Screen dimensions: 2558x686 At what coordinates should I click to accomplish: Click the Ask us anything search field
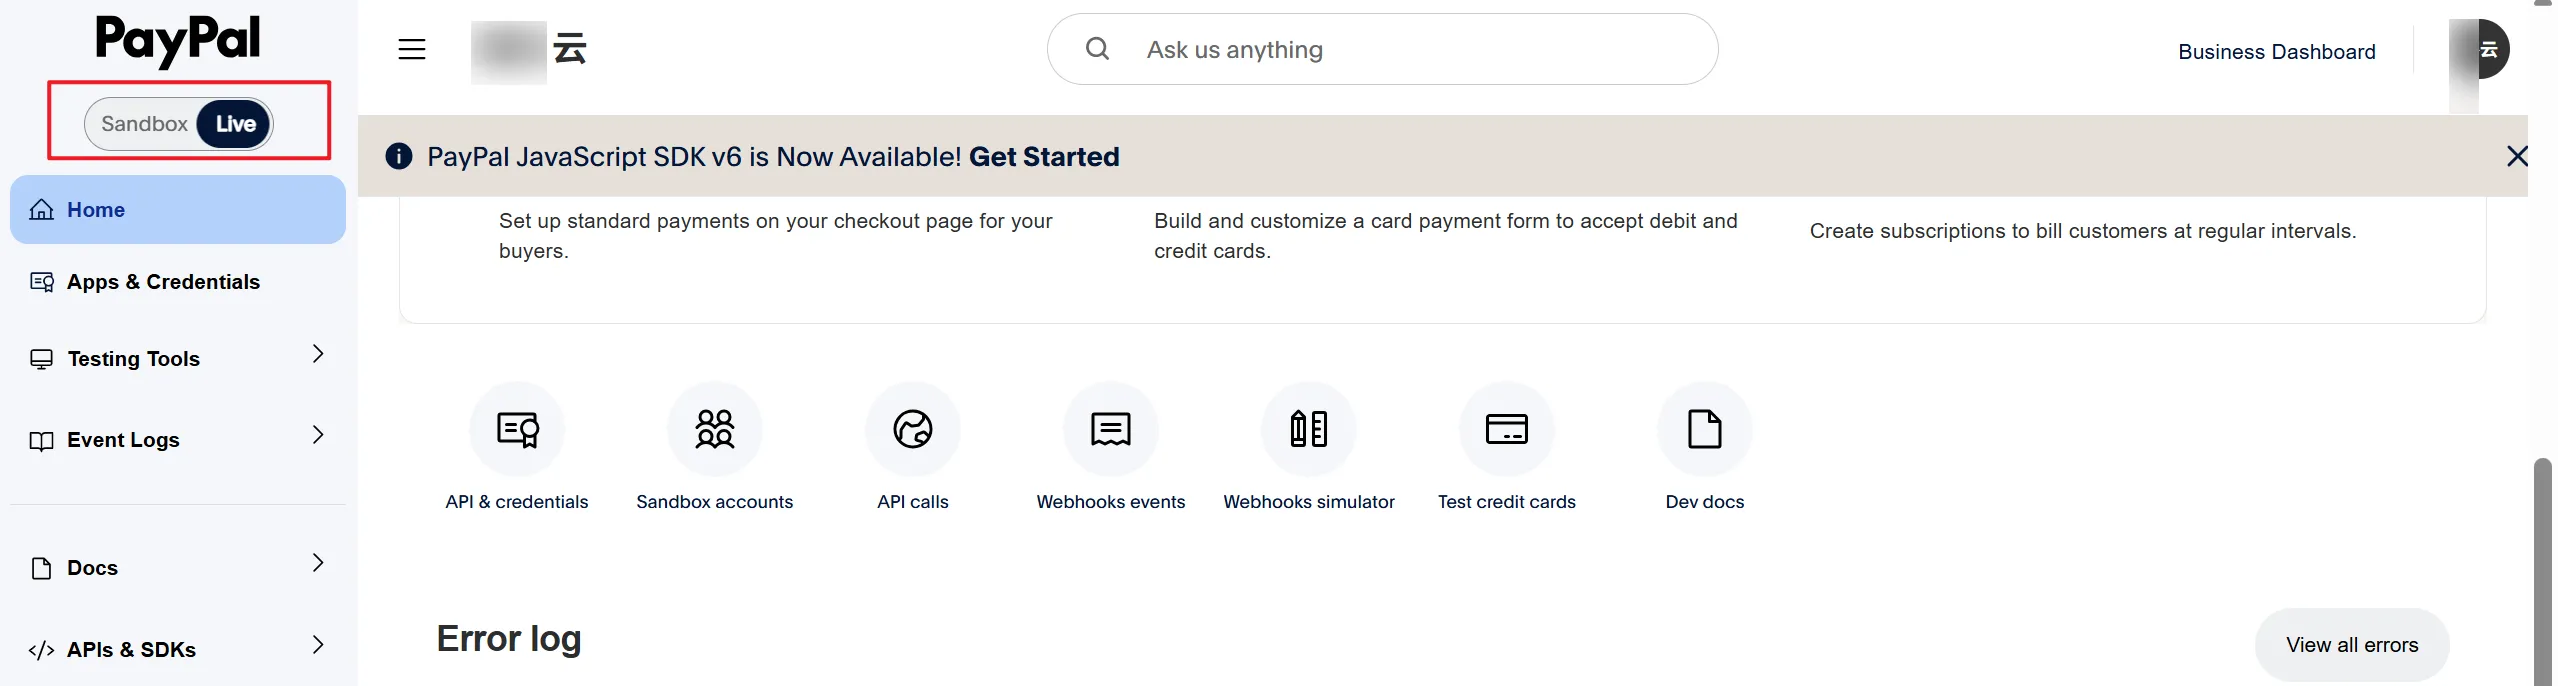(1400, 50)
